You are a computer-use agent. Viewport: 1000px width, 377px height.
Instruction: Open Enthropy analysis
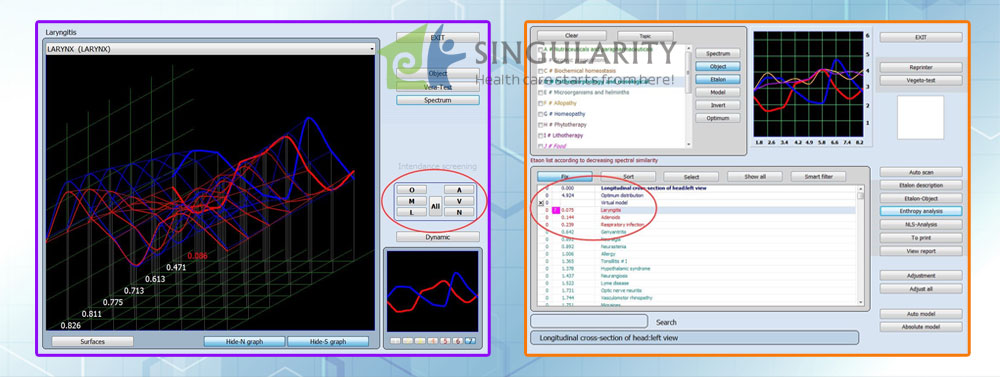921,211
